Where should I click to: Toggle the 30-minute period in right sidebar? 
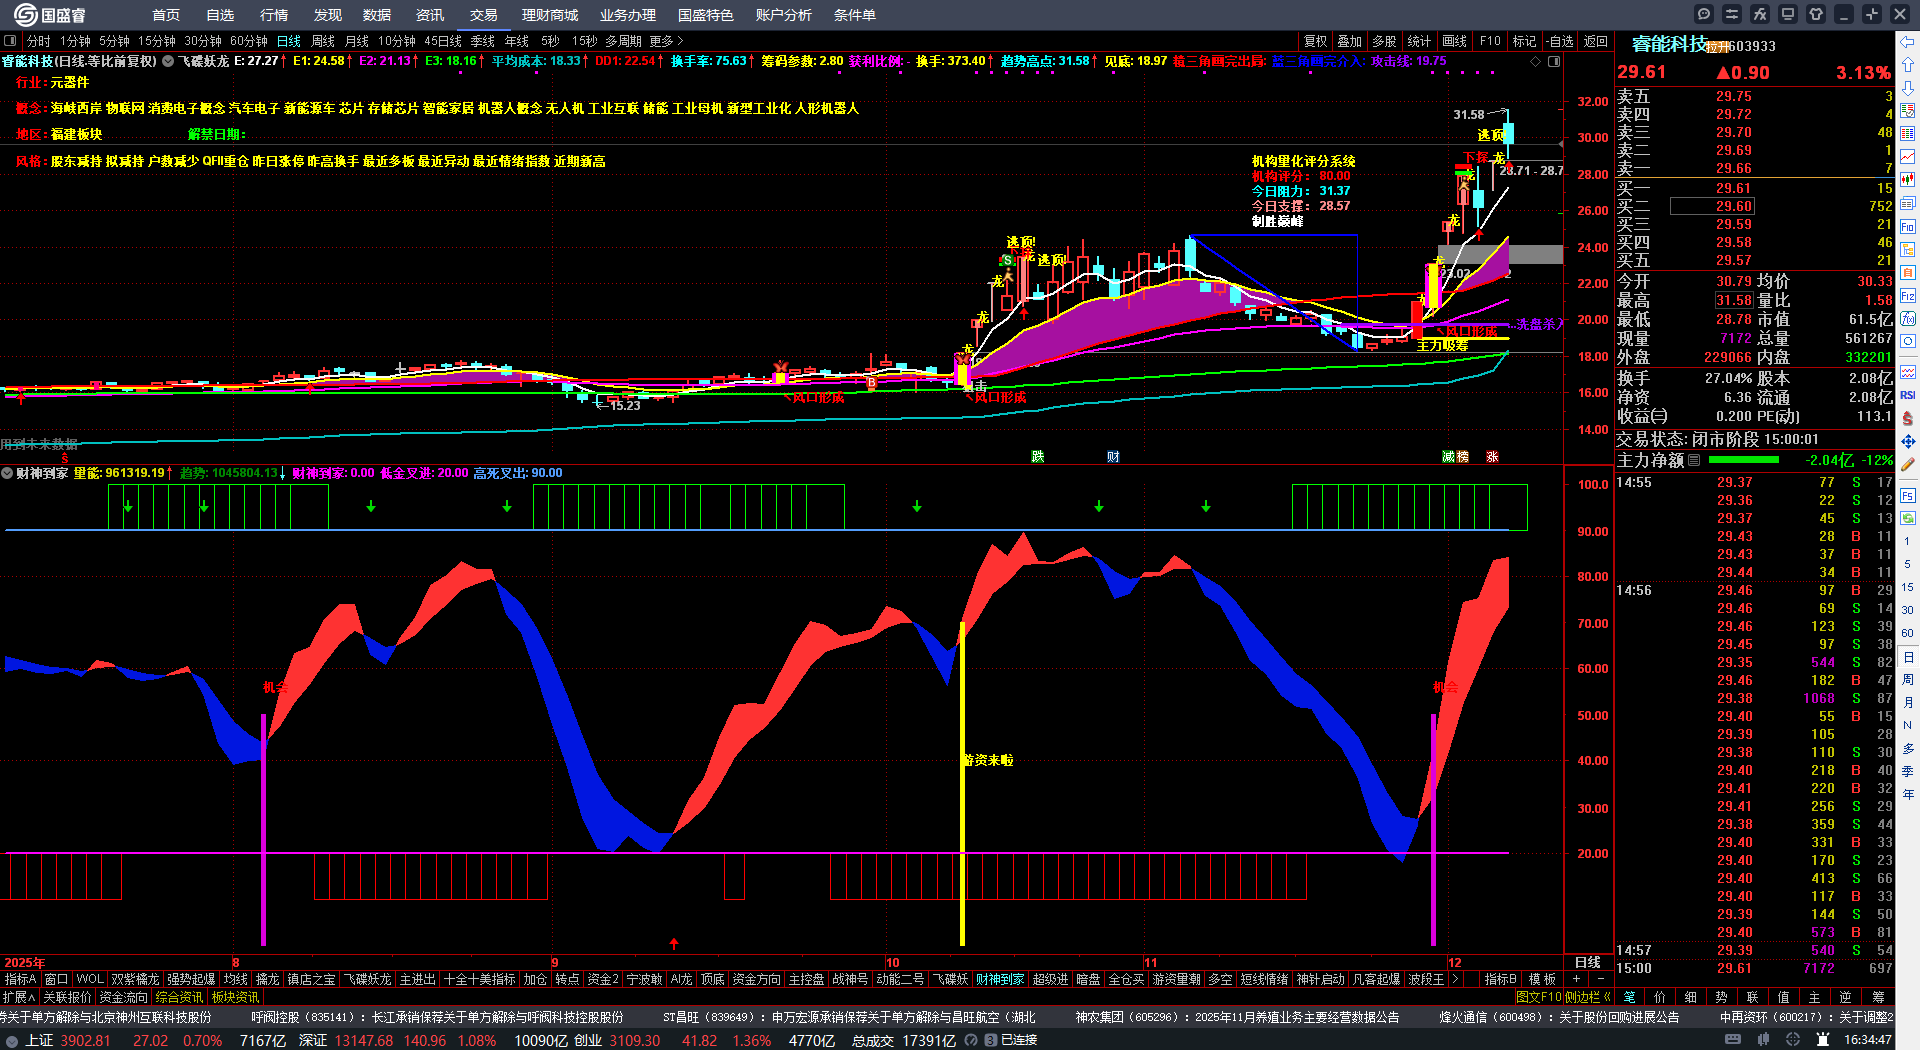1908,610
